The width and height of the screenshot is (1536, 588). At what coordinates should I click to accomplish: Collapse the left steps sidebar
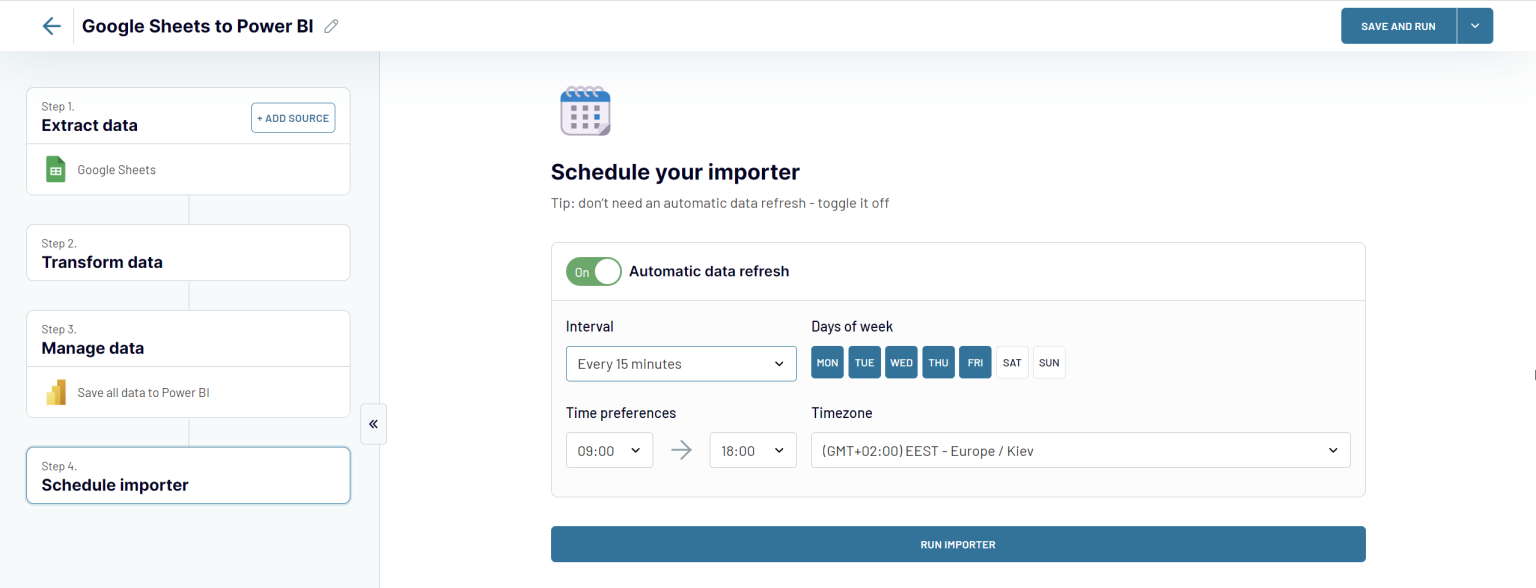pos(373,424)
